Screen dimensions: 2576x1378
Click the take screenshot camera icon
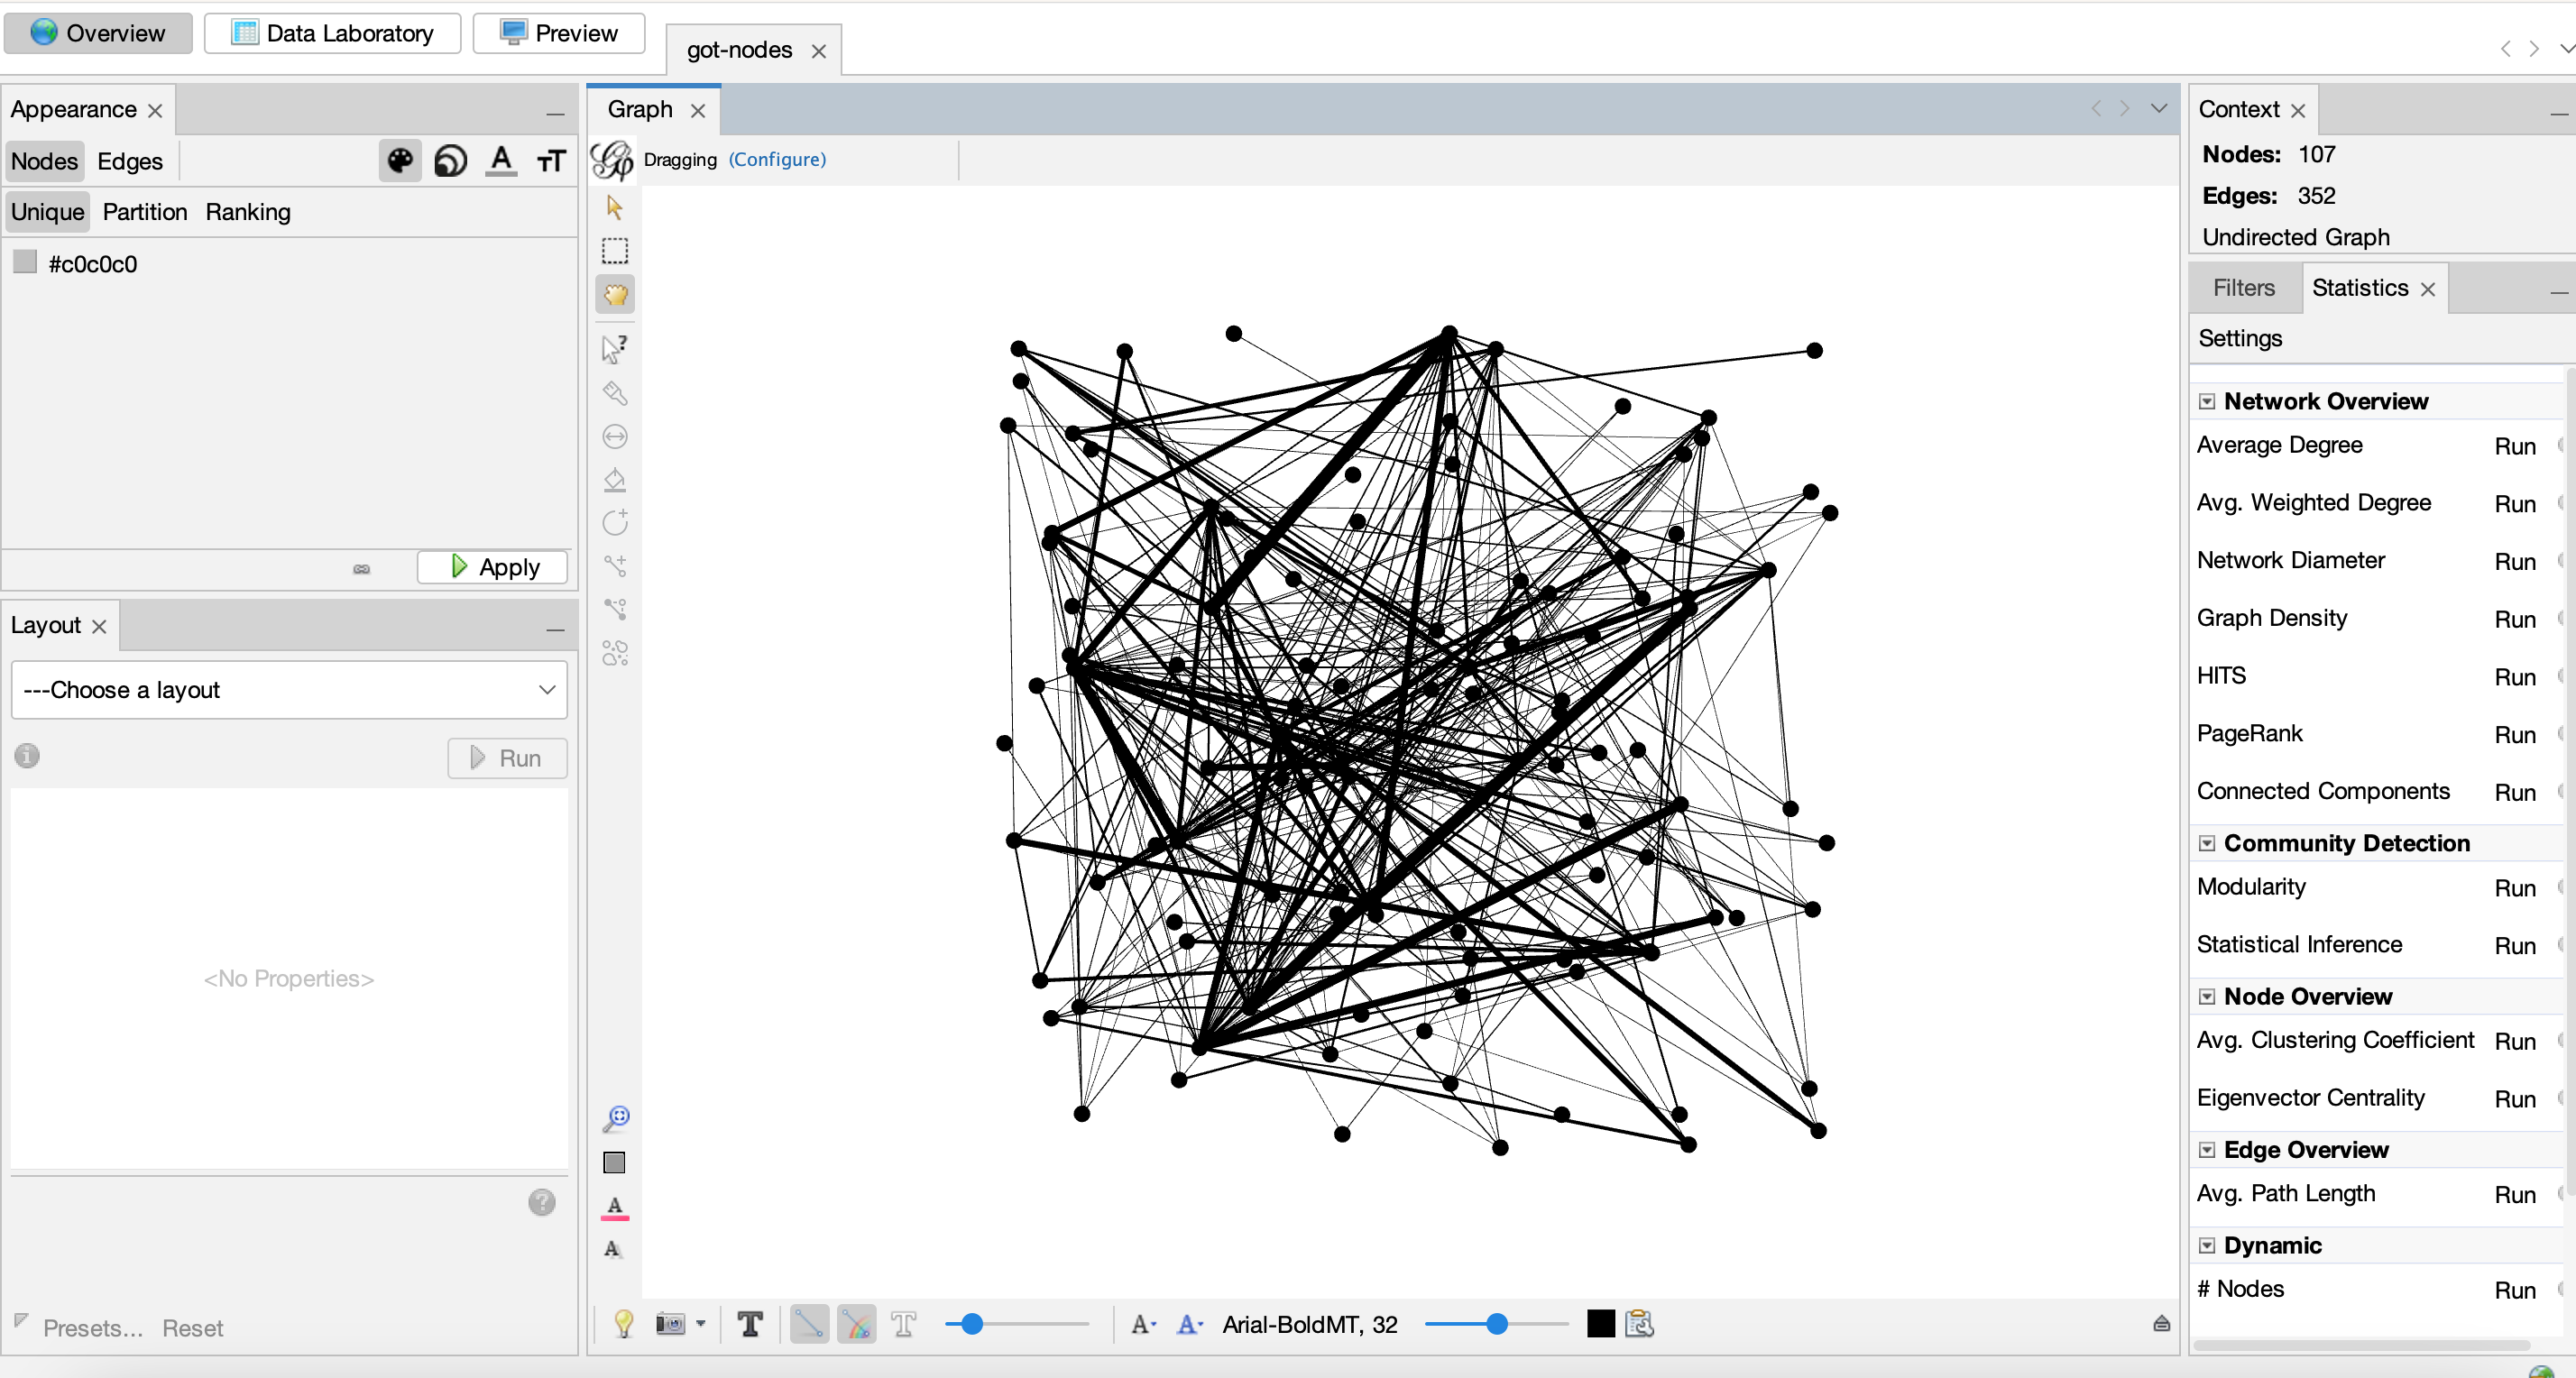pyautogui.click(x=670, y=1324)
